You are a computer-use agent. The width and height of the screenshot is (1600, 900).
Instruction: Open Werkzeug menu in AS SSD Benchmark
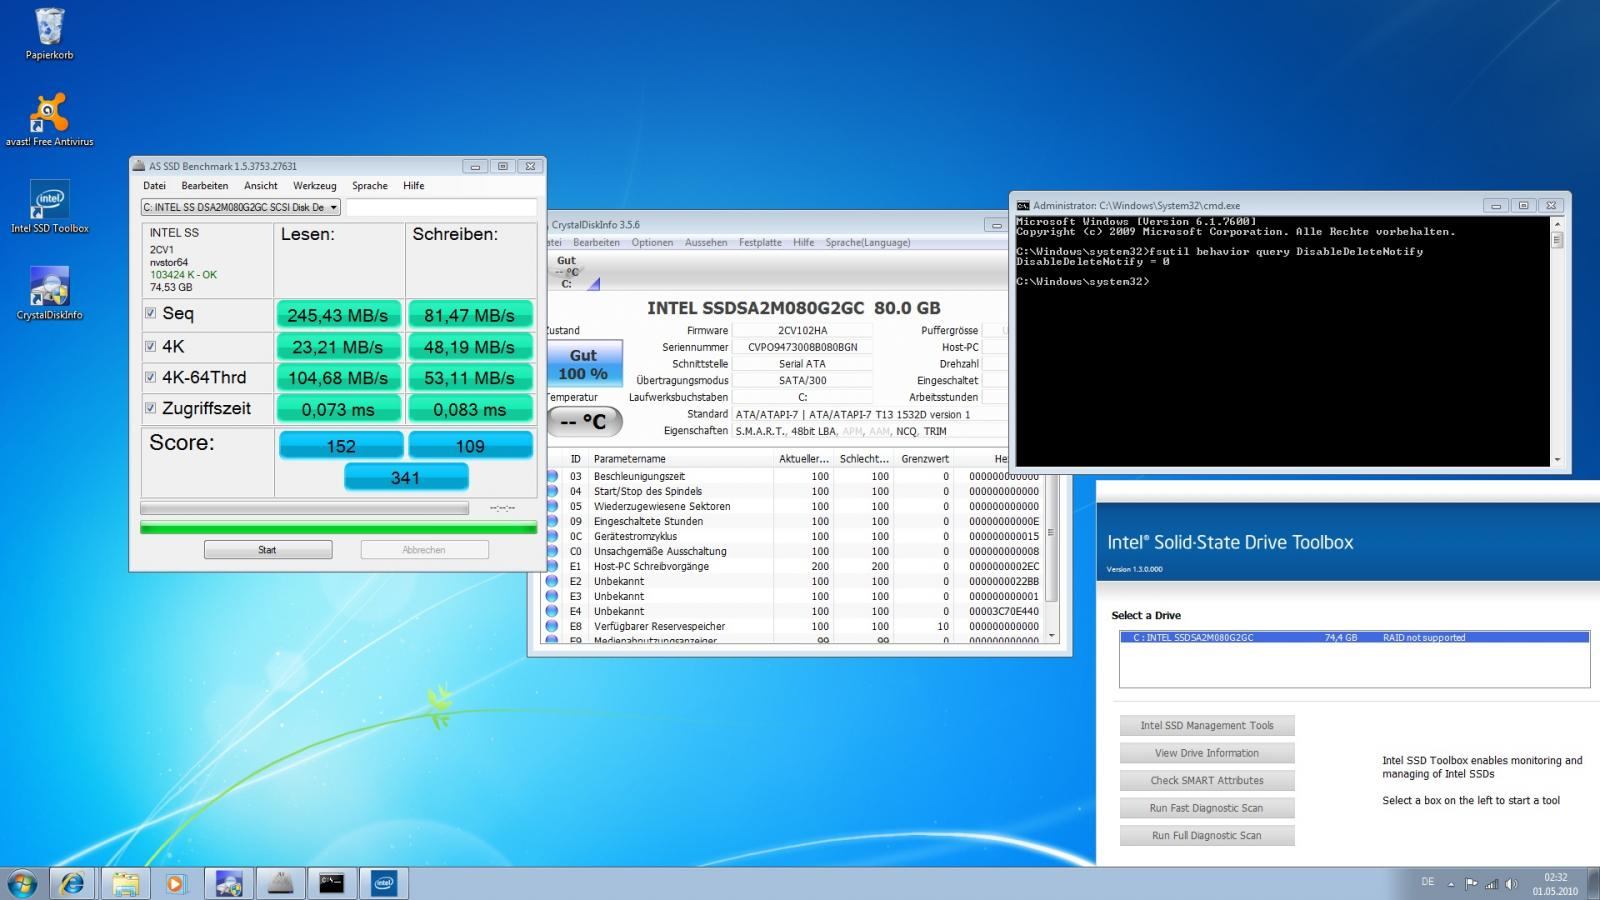(x=314, y=186)
